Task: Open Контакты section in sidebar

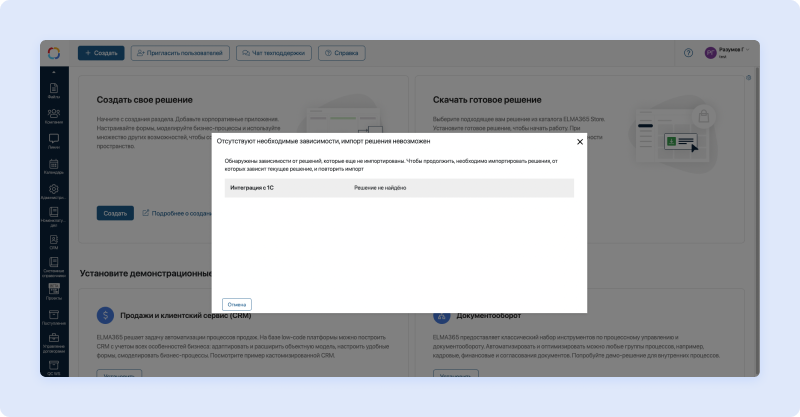Action: pyautogui.click(x=54, y=115)
